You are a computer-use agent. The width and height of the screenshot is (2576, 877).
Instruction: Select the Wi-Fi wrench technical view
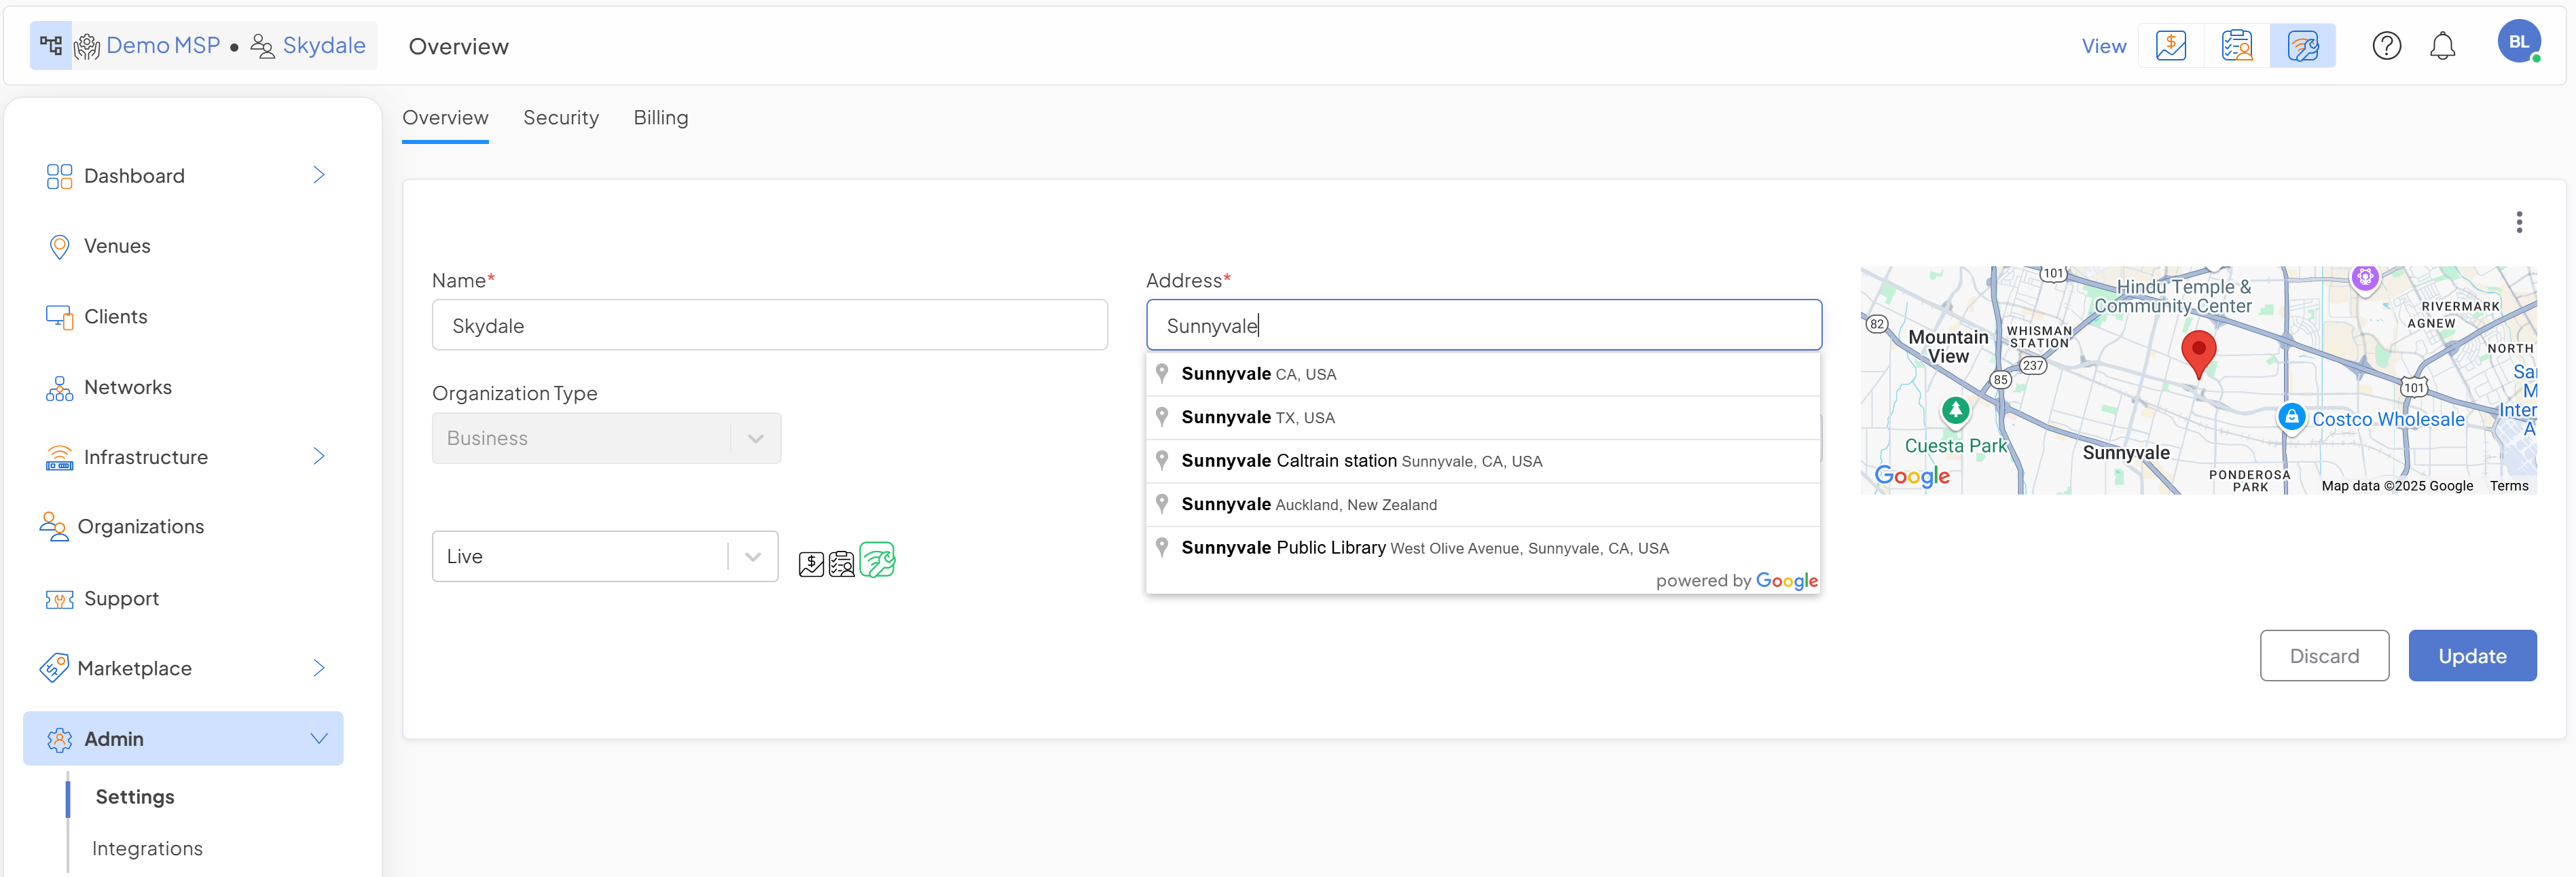[2302, 46]
